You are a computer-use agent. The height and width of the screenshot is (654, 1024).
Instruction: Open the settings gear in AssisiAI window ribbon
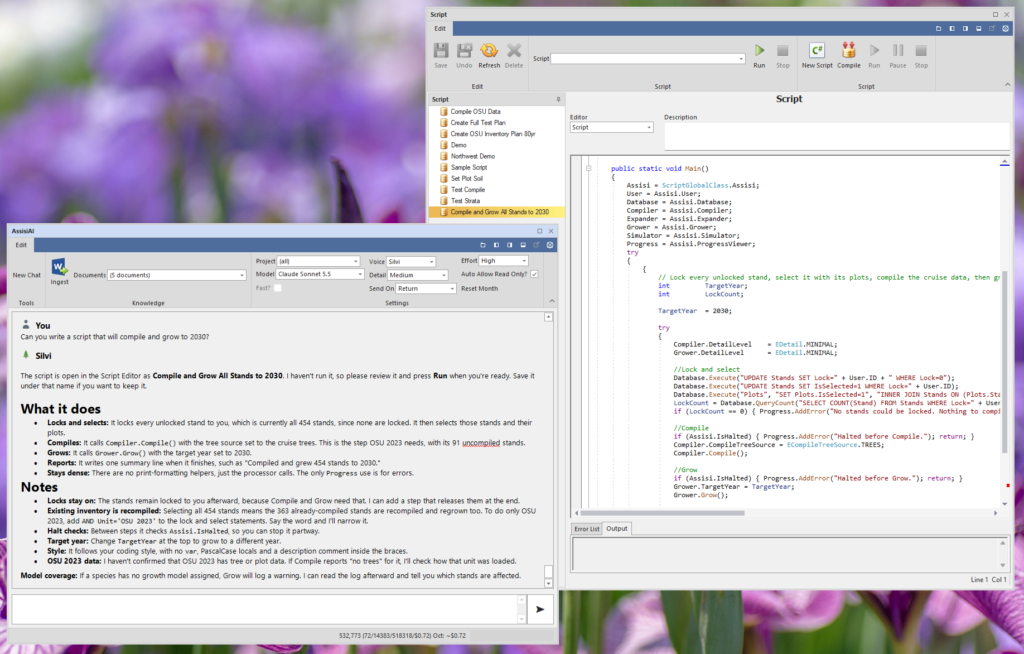coord(550,245)
